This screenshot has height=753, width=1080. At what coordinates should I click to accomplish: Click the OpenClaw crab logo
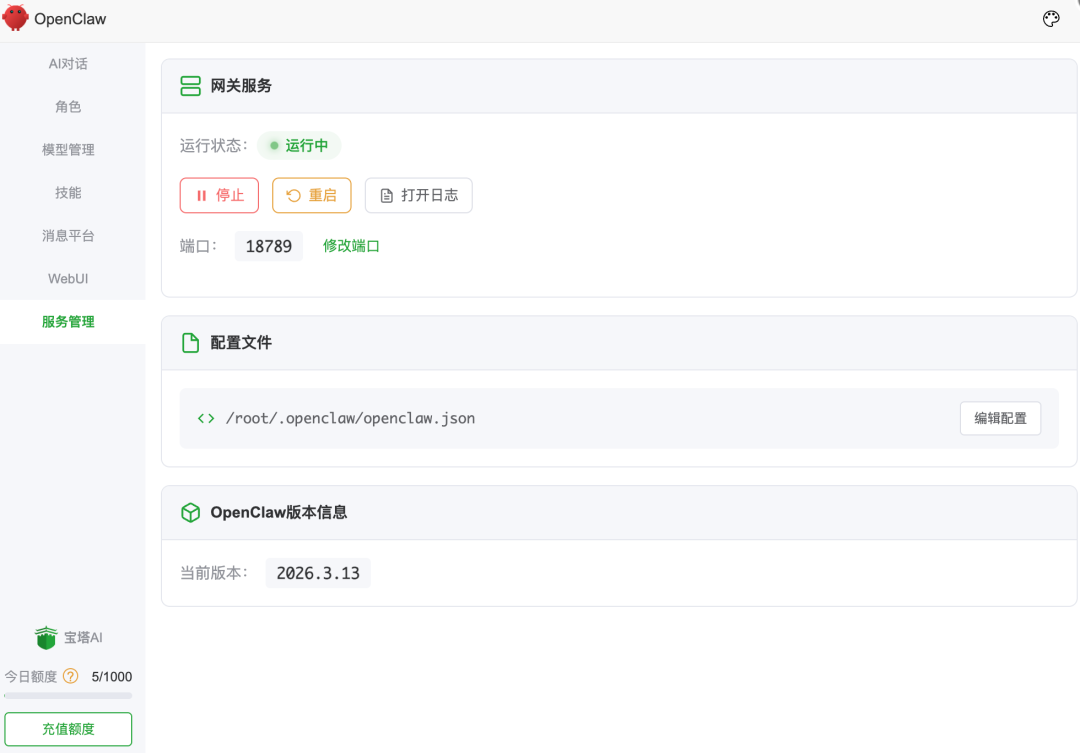click(x=16, y=18)
